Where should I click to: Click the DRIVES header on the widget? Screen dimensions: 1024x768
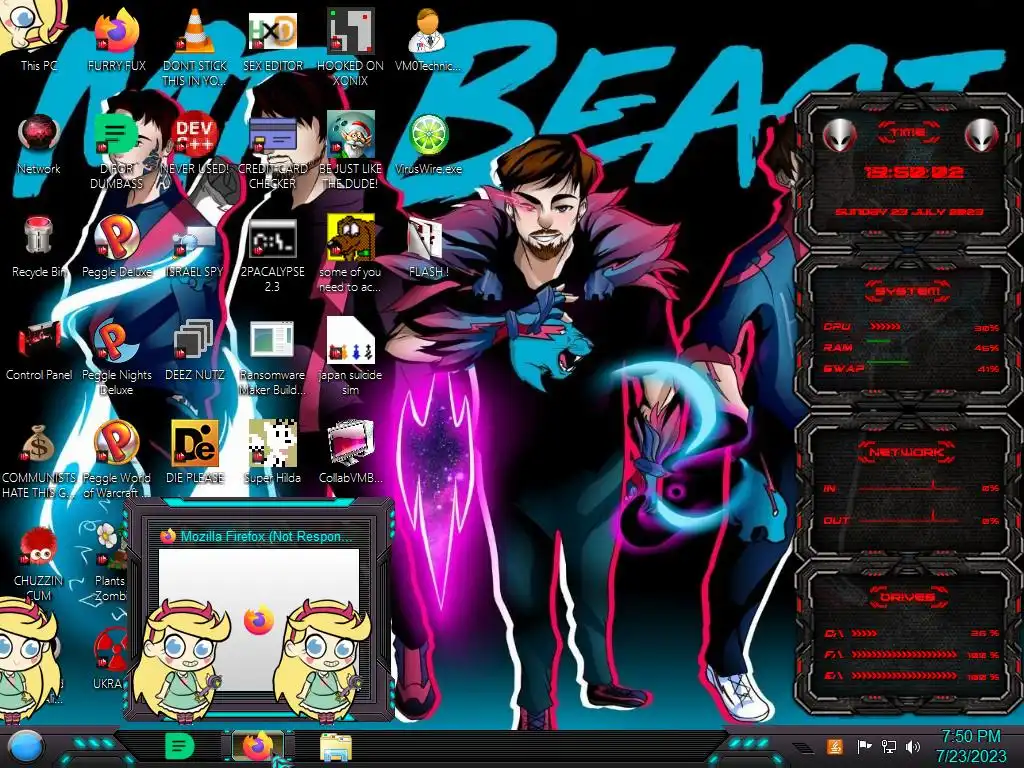908,597
